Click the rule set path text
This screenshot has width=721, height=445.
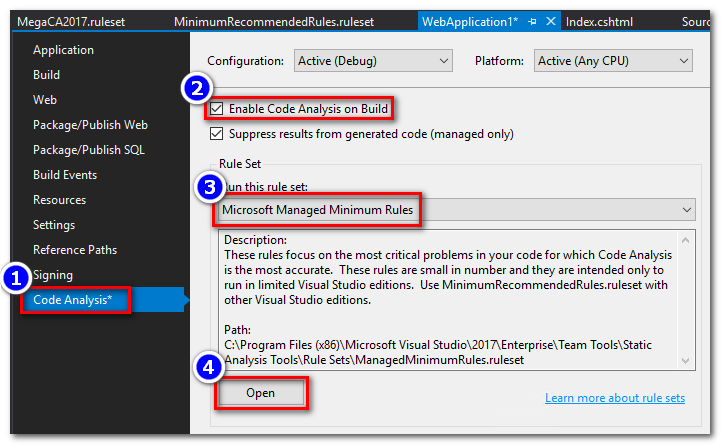click(x=438, y=352)
